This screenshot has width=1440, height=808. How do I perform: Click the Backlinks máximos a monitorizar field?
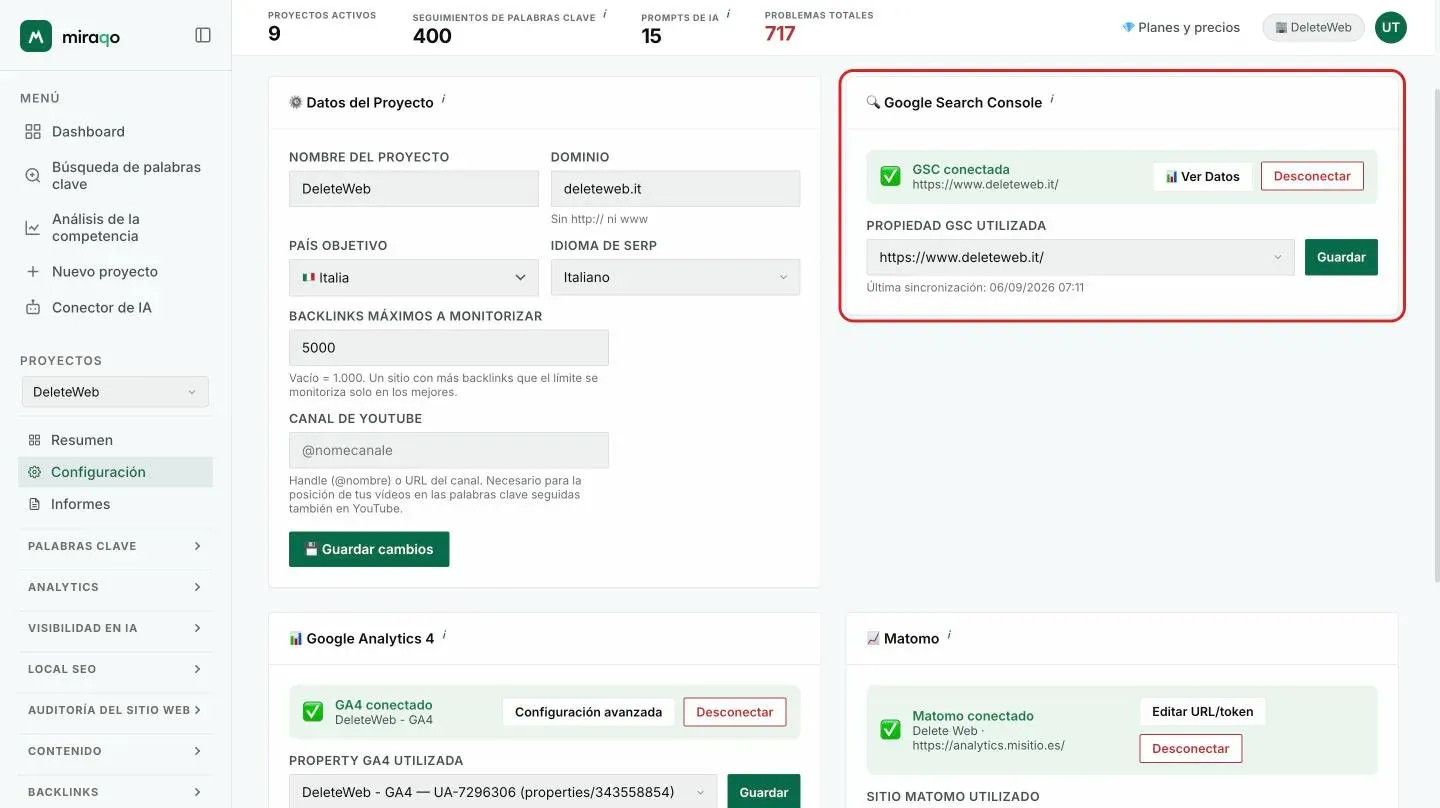click(x=449, y=348)
